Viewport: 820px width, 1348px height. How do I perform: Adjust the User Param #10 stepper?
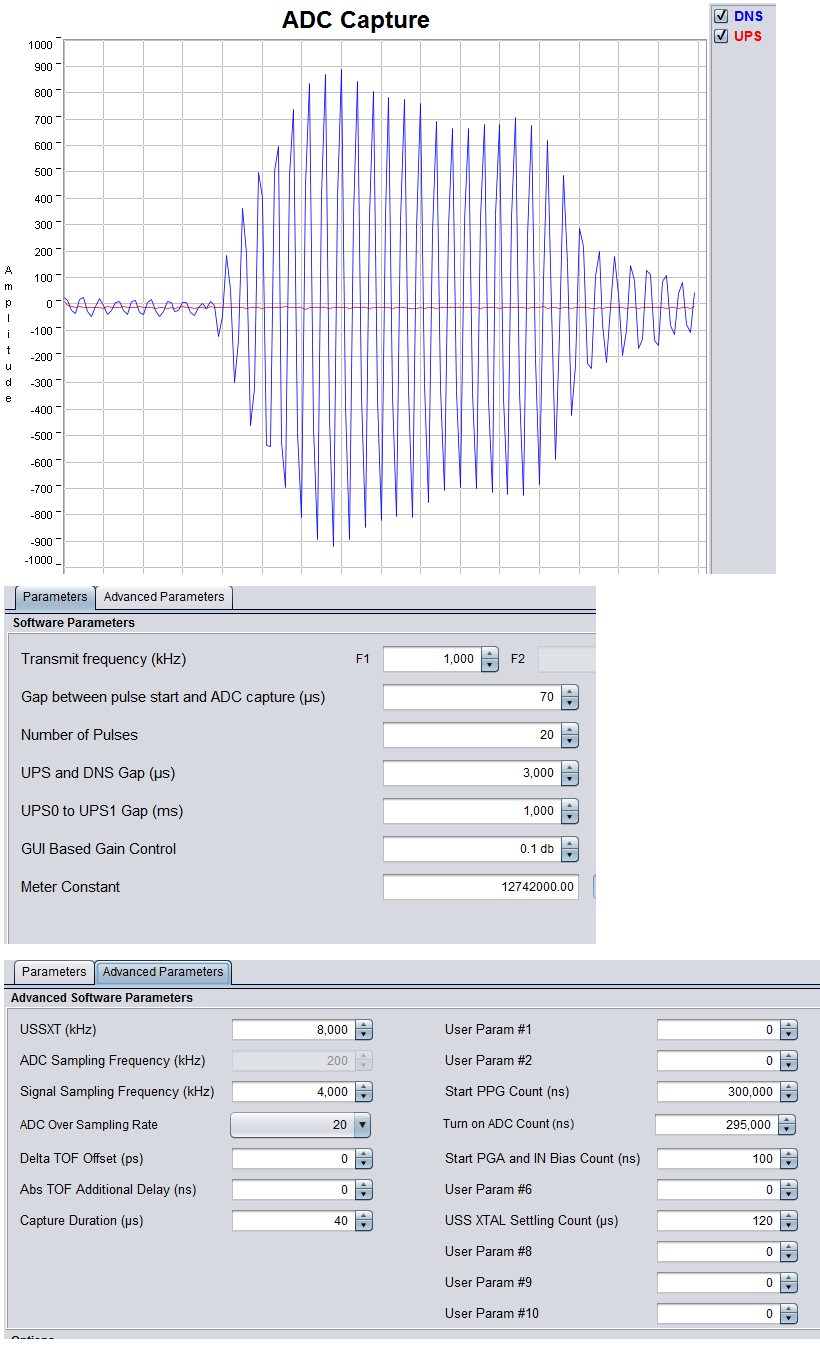tap(789, 1314)
